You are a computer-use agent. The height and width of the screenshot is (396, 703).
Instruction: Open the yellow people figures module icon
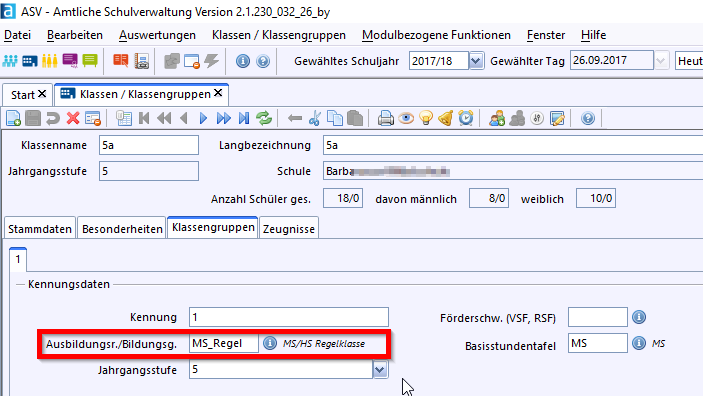[50, 61]
